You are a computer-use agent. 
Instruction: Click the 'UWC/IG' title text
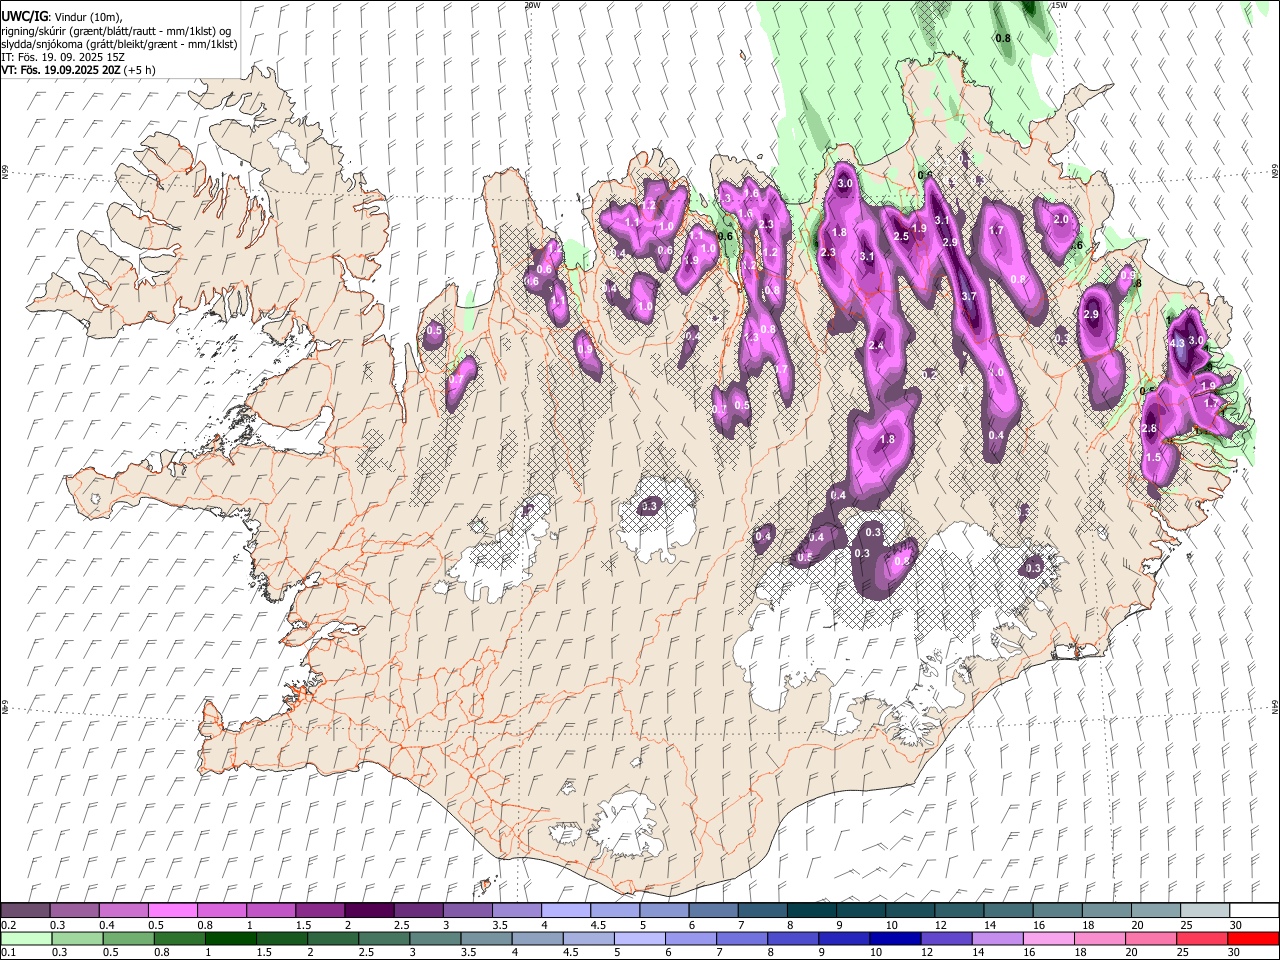(x=24, y=17)
